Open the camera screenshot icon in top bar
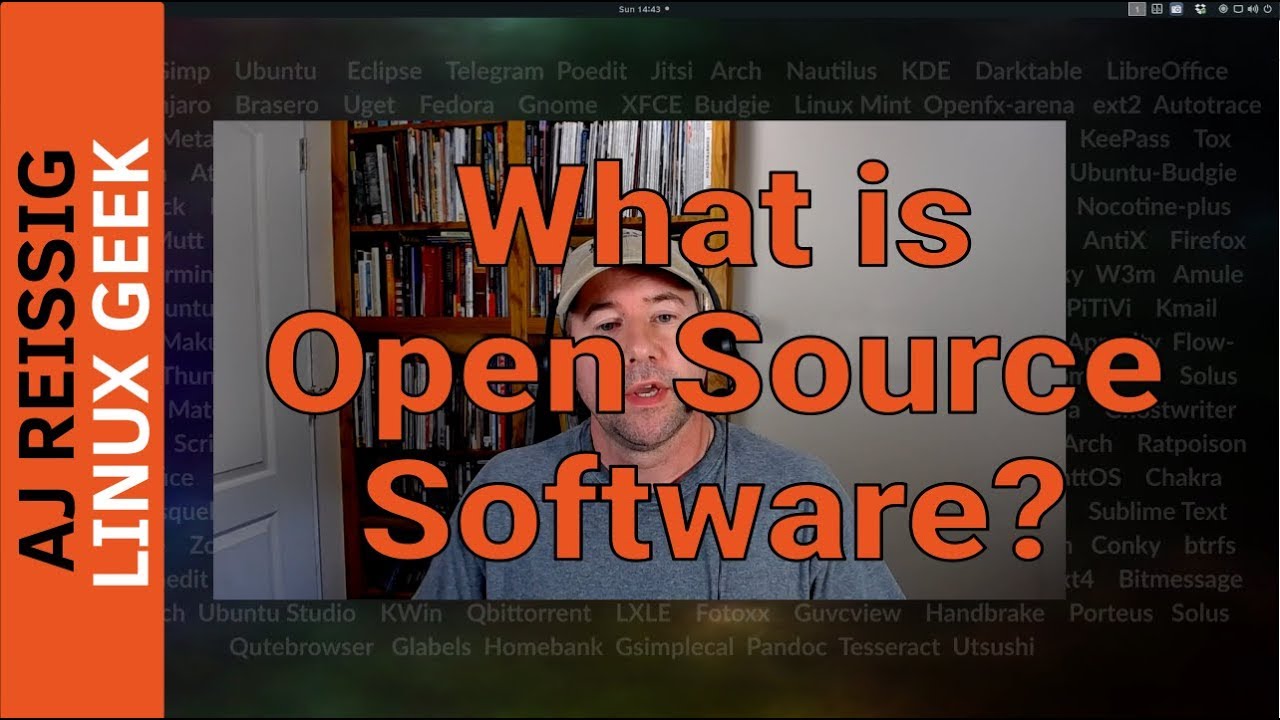Viewport: 1280px width, 720px height. coord(1176,9)
